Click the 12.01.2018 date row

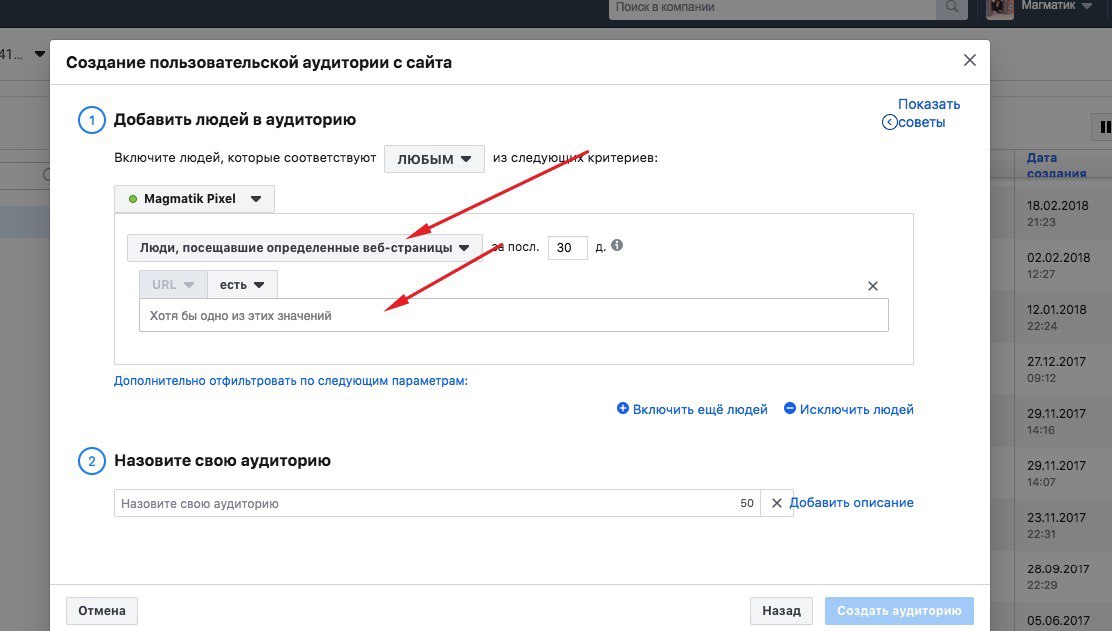click(x=1057, y=317)
